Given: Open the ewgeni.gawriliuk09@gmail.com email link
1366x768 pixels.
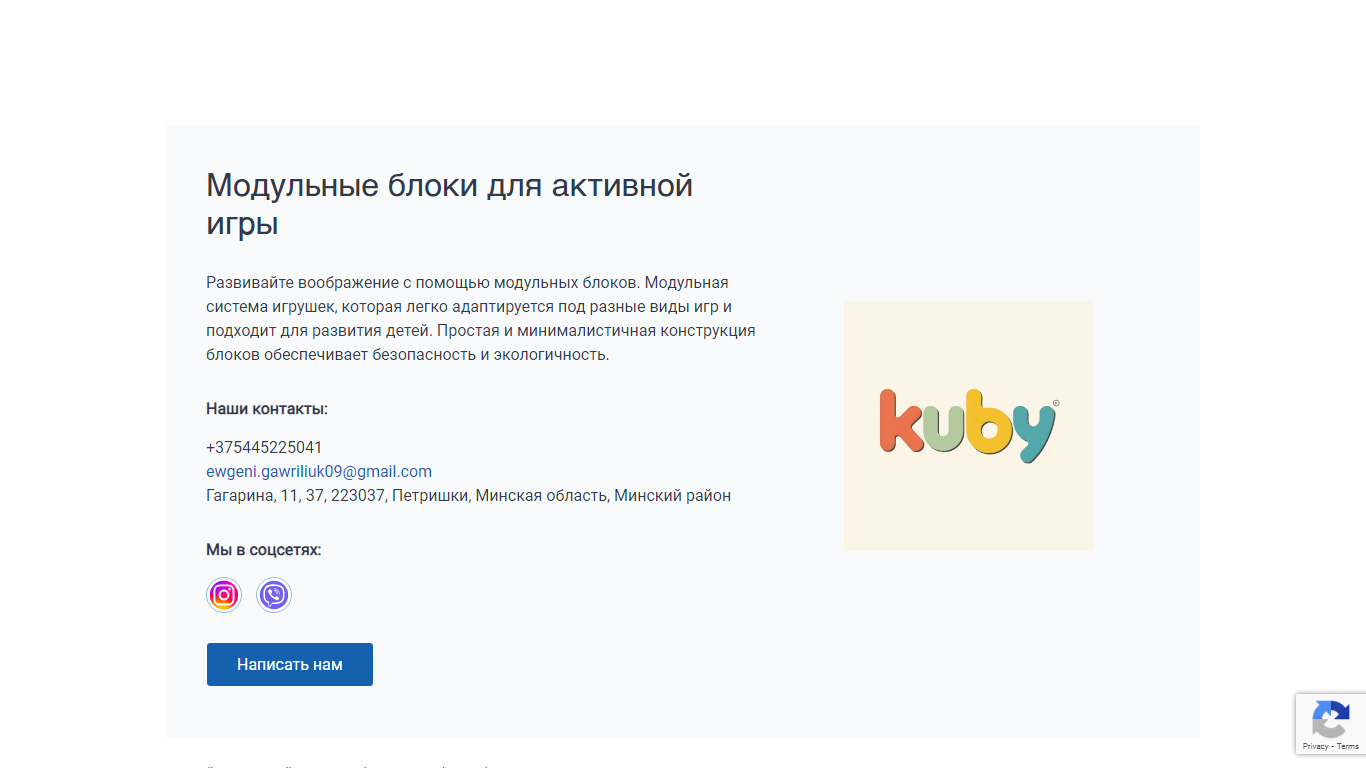Looking at the screenshot, I should pyautogui.click(x=319, y=471).
